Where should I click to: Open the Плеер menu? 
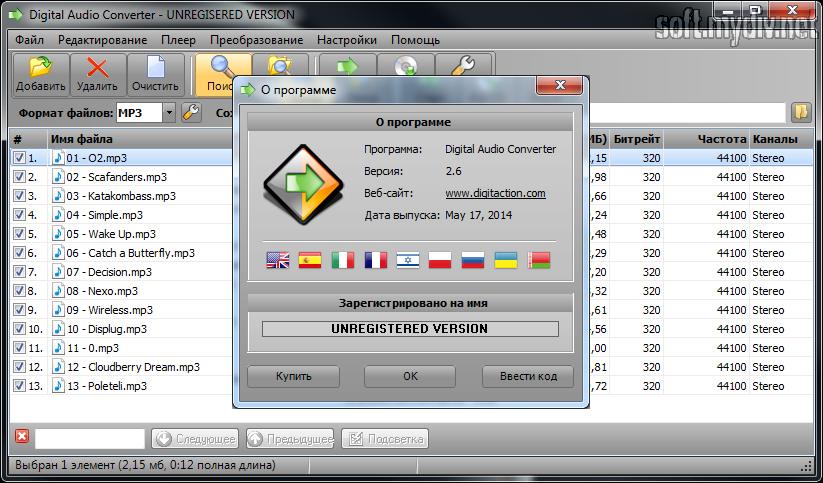[x=178, y=40]
